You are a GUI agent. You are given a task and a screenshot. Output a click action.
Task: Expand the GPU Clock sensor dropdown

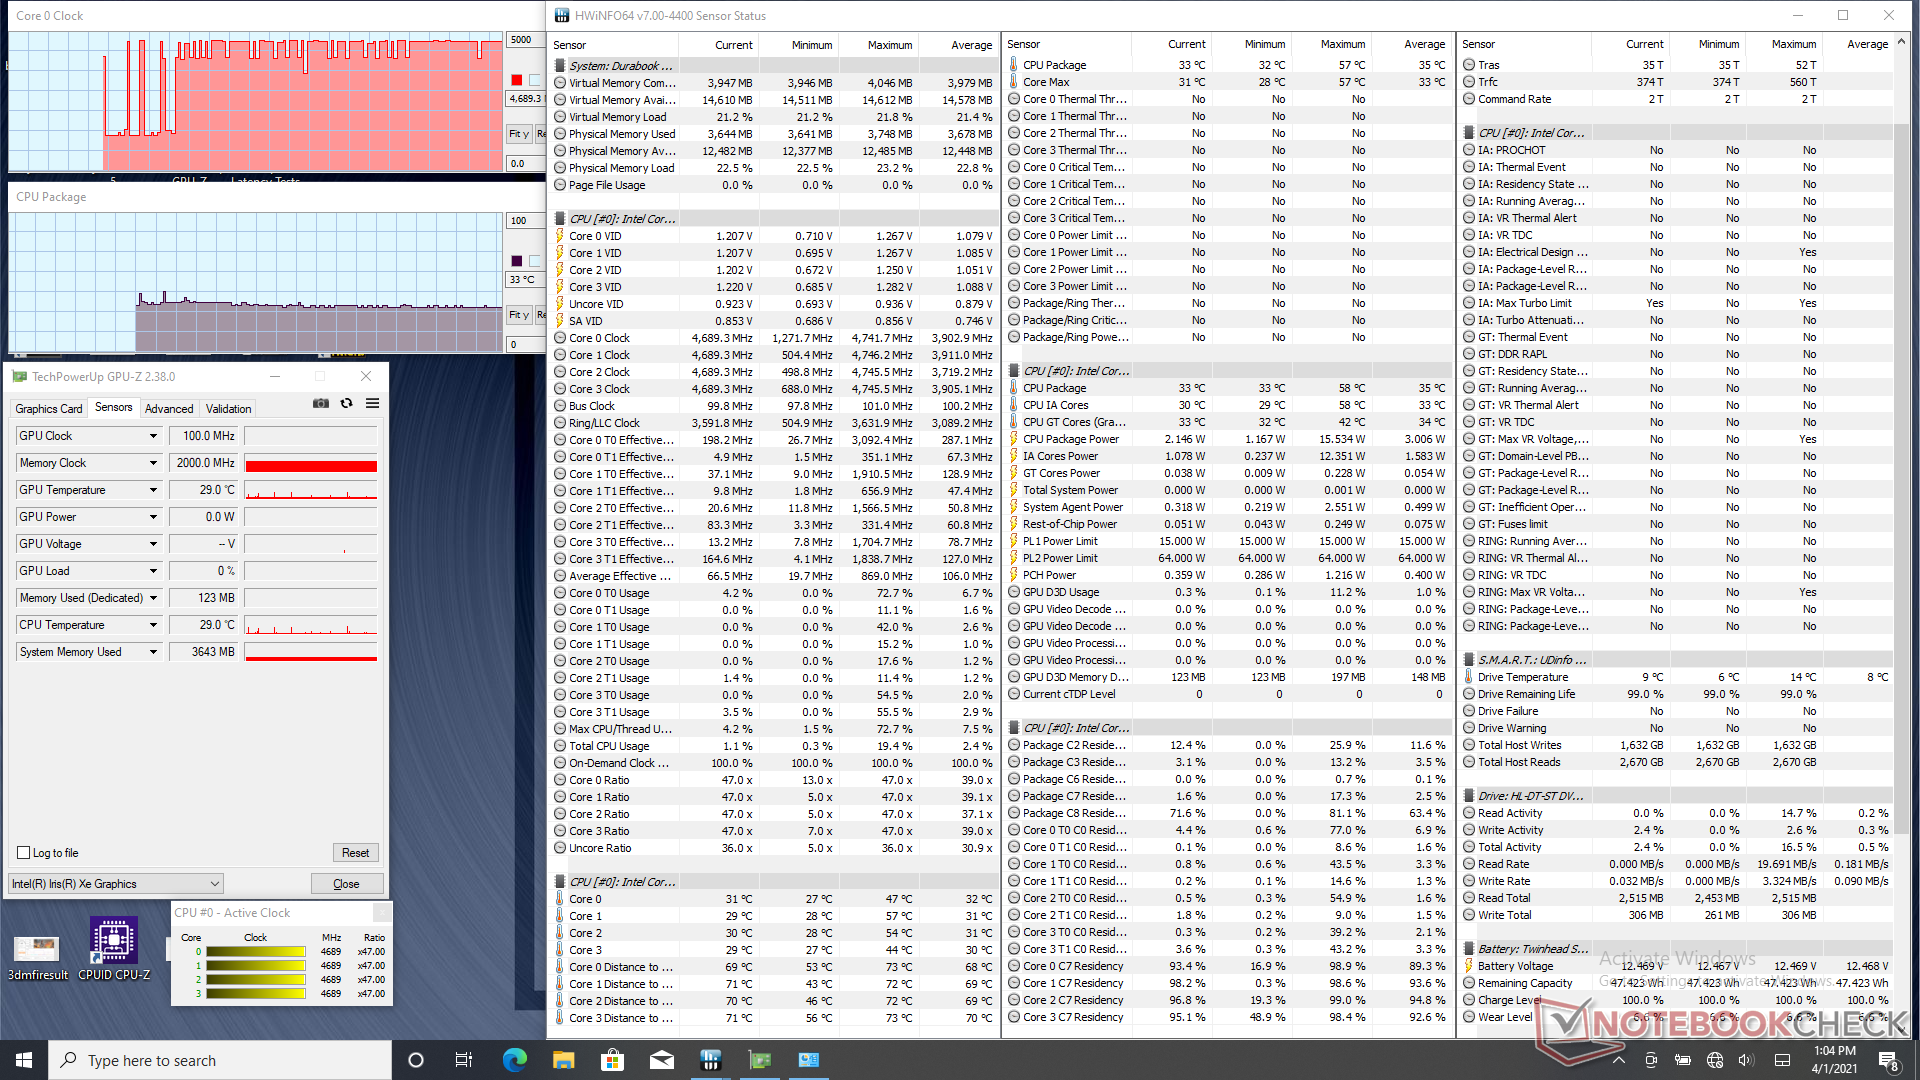point(153,436)
